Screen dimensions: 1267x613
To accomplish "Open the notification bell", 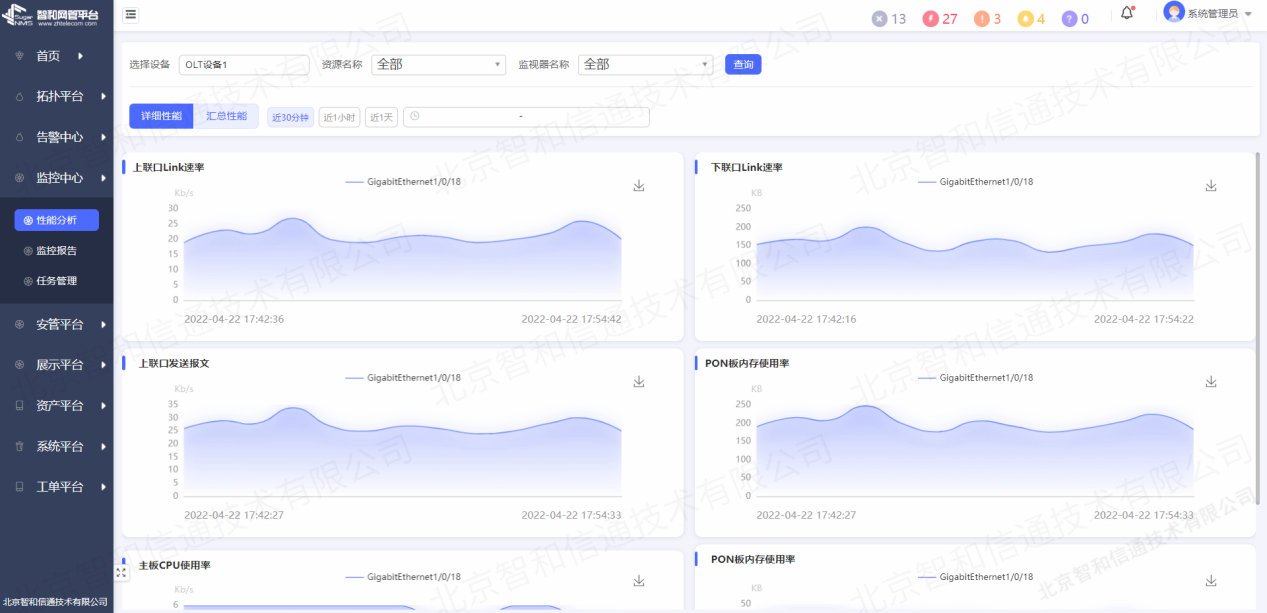I will [1127, 13].
